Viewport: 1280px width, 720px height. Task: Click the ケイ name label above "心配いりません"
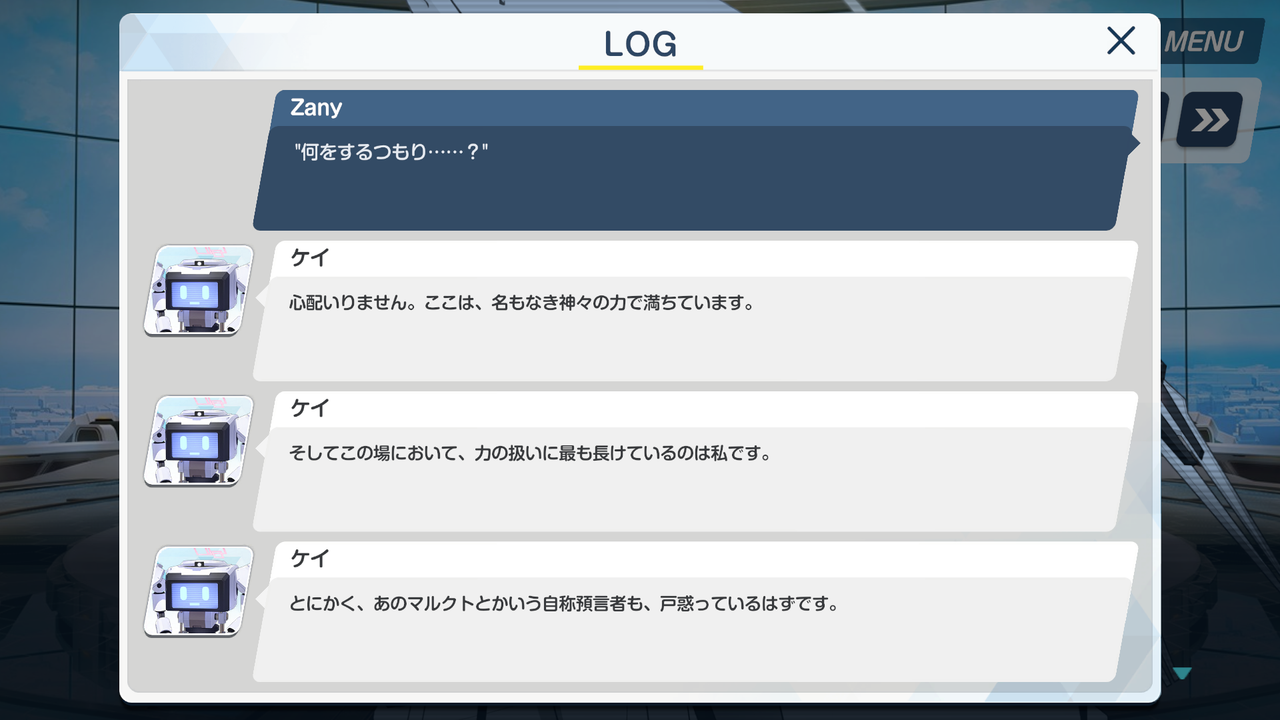tap(310, 258)
